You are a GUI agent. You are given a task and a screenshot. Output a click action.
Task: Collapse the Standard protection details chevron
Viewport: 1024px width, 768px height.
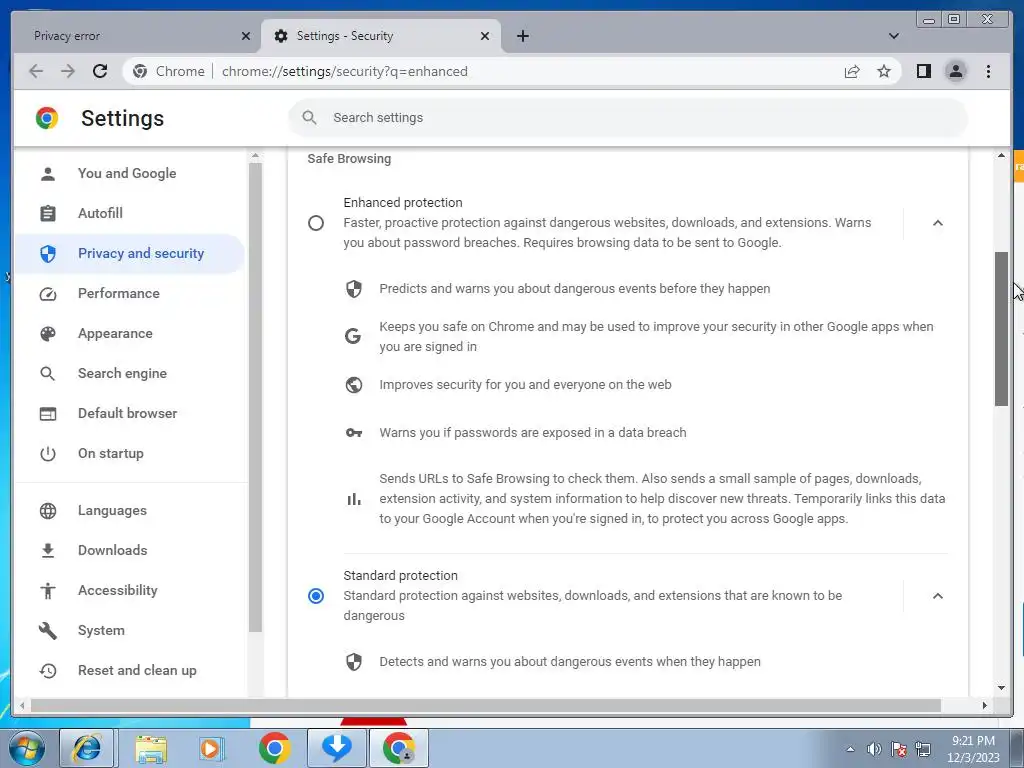coord(938,596)
